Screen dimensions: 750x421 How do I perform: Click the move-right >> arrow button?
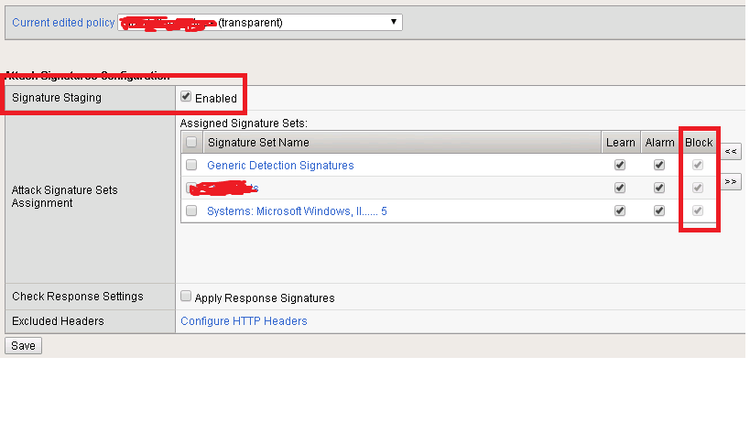point(731,181)
